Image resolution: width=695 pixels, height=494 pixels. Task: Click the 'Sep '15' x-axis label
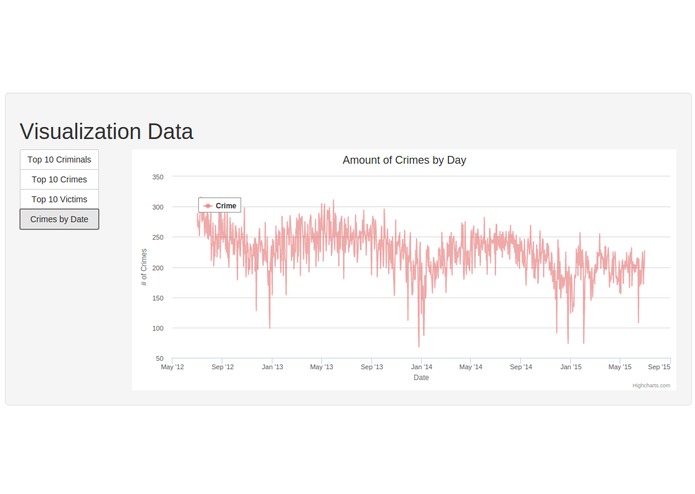[659, 367]
